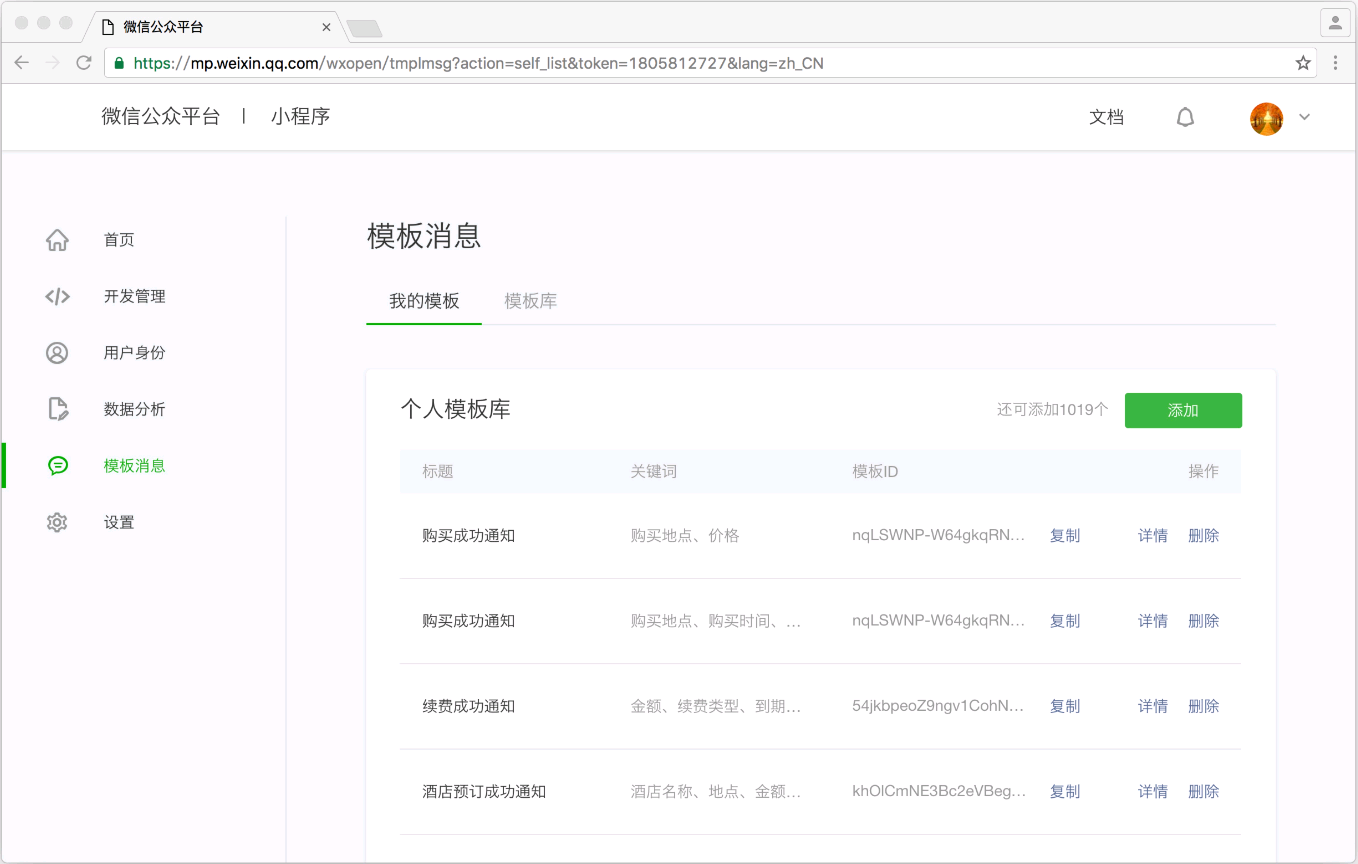Open the 文档 link in header

click(1106, 117)
